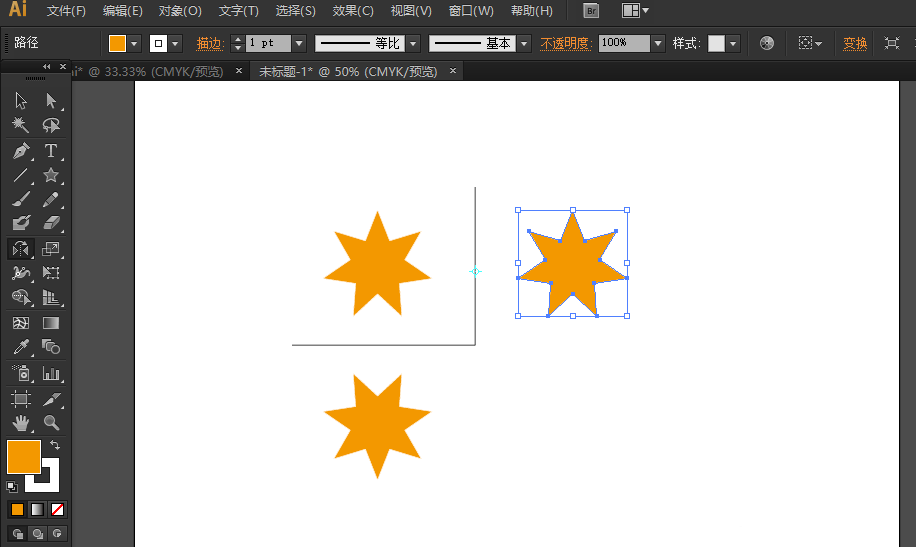This screenshot has width=916, height=547.
Task: Choose the Eraser tool
Action: [51, 223]
